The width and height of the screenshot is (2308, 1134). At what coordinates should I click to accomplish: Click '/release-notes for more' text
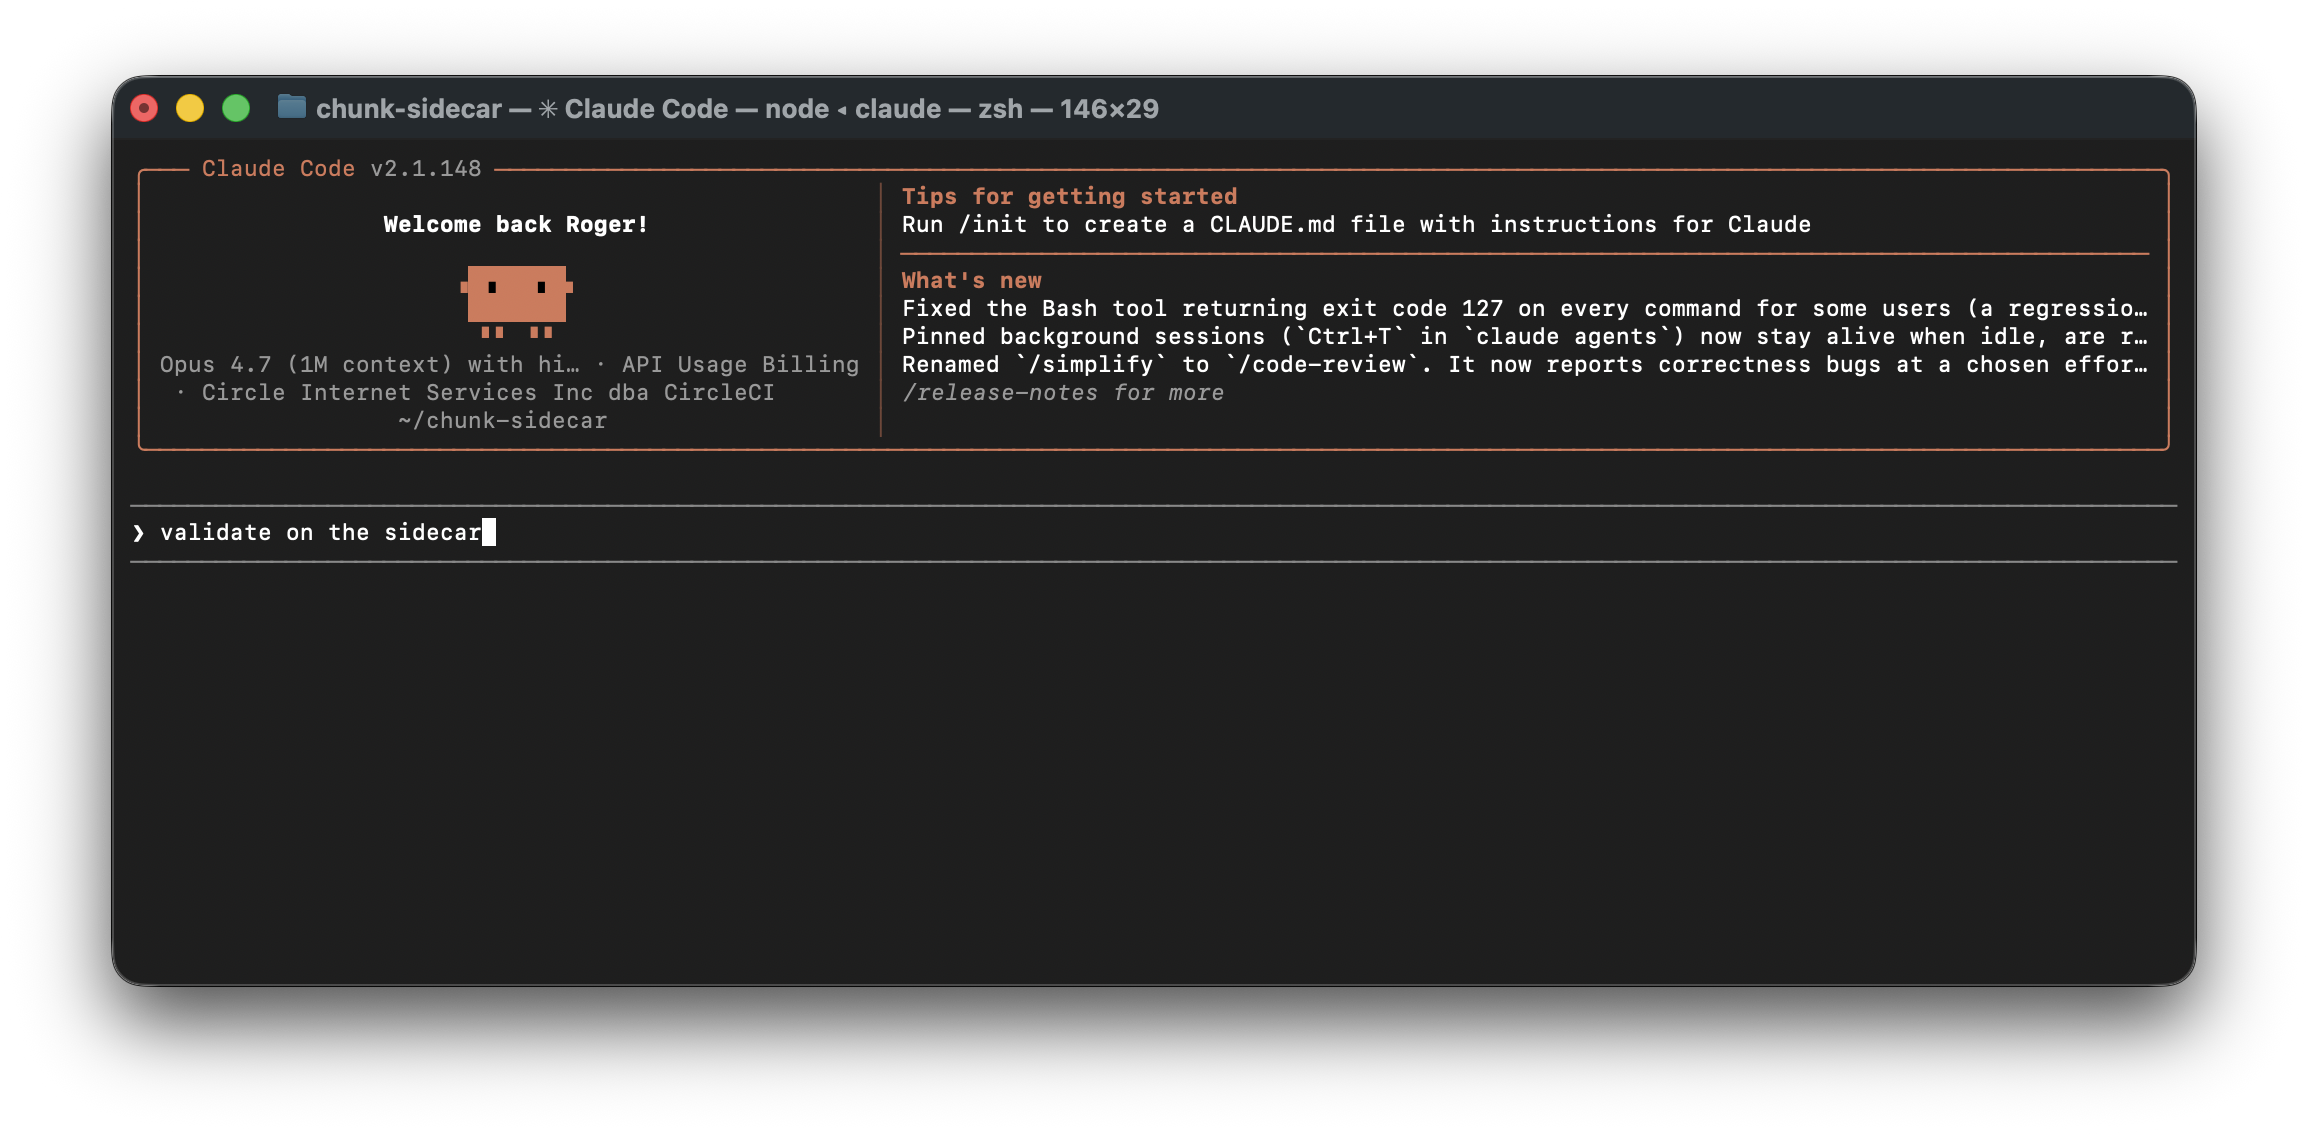tap(1063, 393)
